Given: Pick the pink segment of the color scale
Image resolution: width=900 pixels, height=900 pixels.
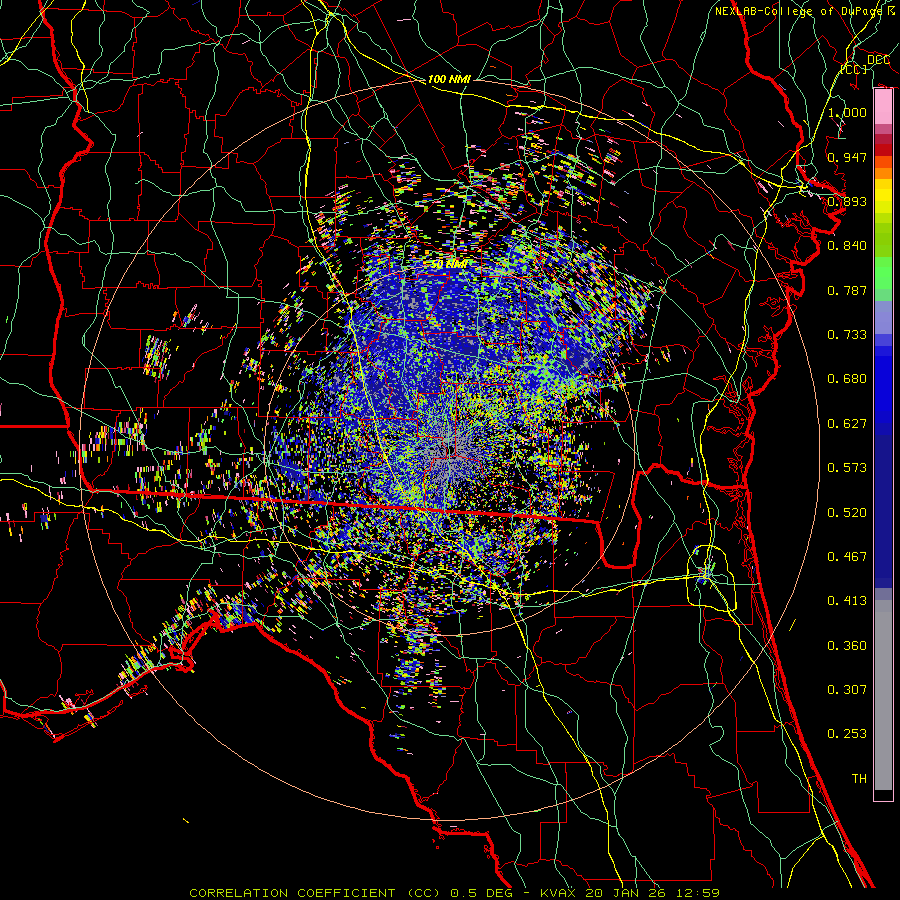Looking at the screenshot, I should tap(883, 107).
